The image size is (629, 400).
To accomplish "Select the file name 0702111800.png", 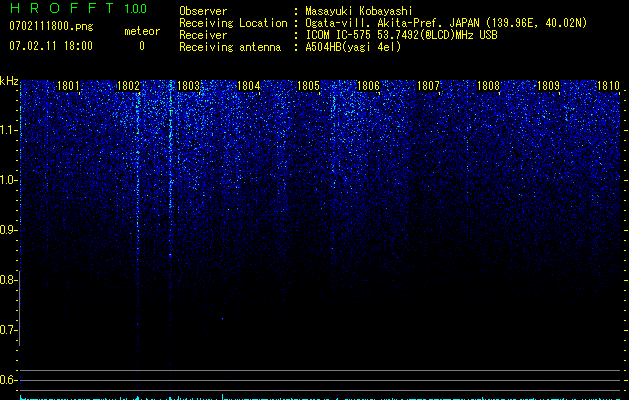I will coord(51,27).
